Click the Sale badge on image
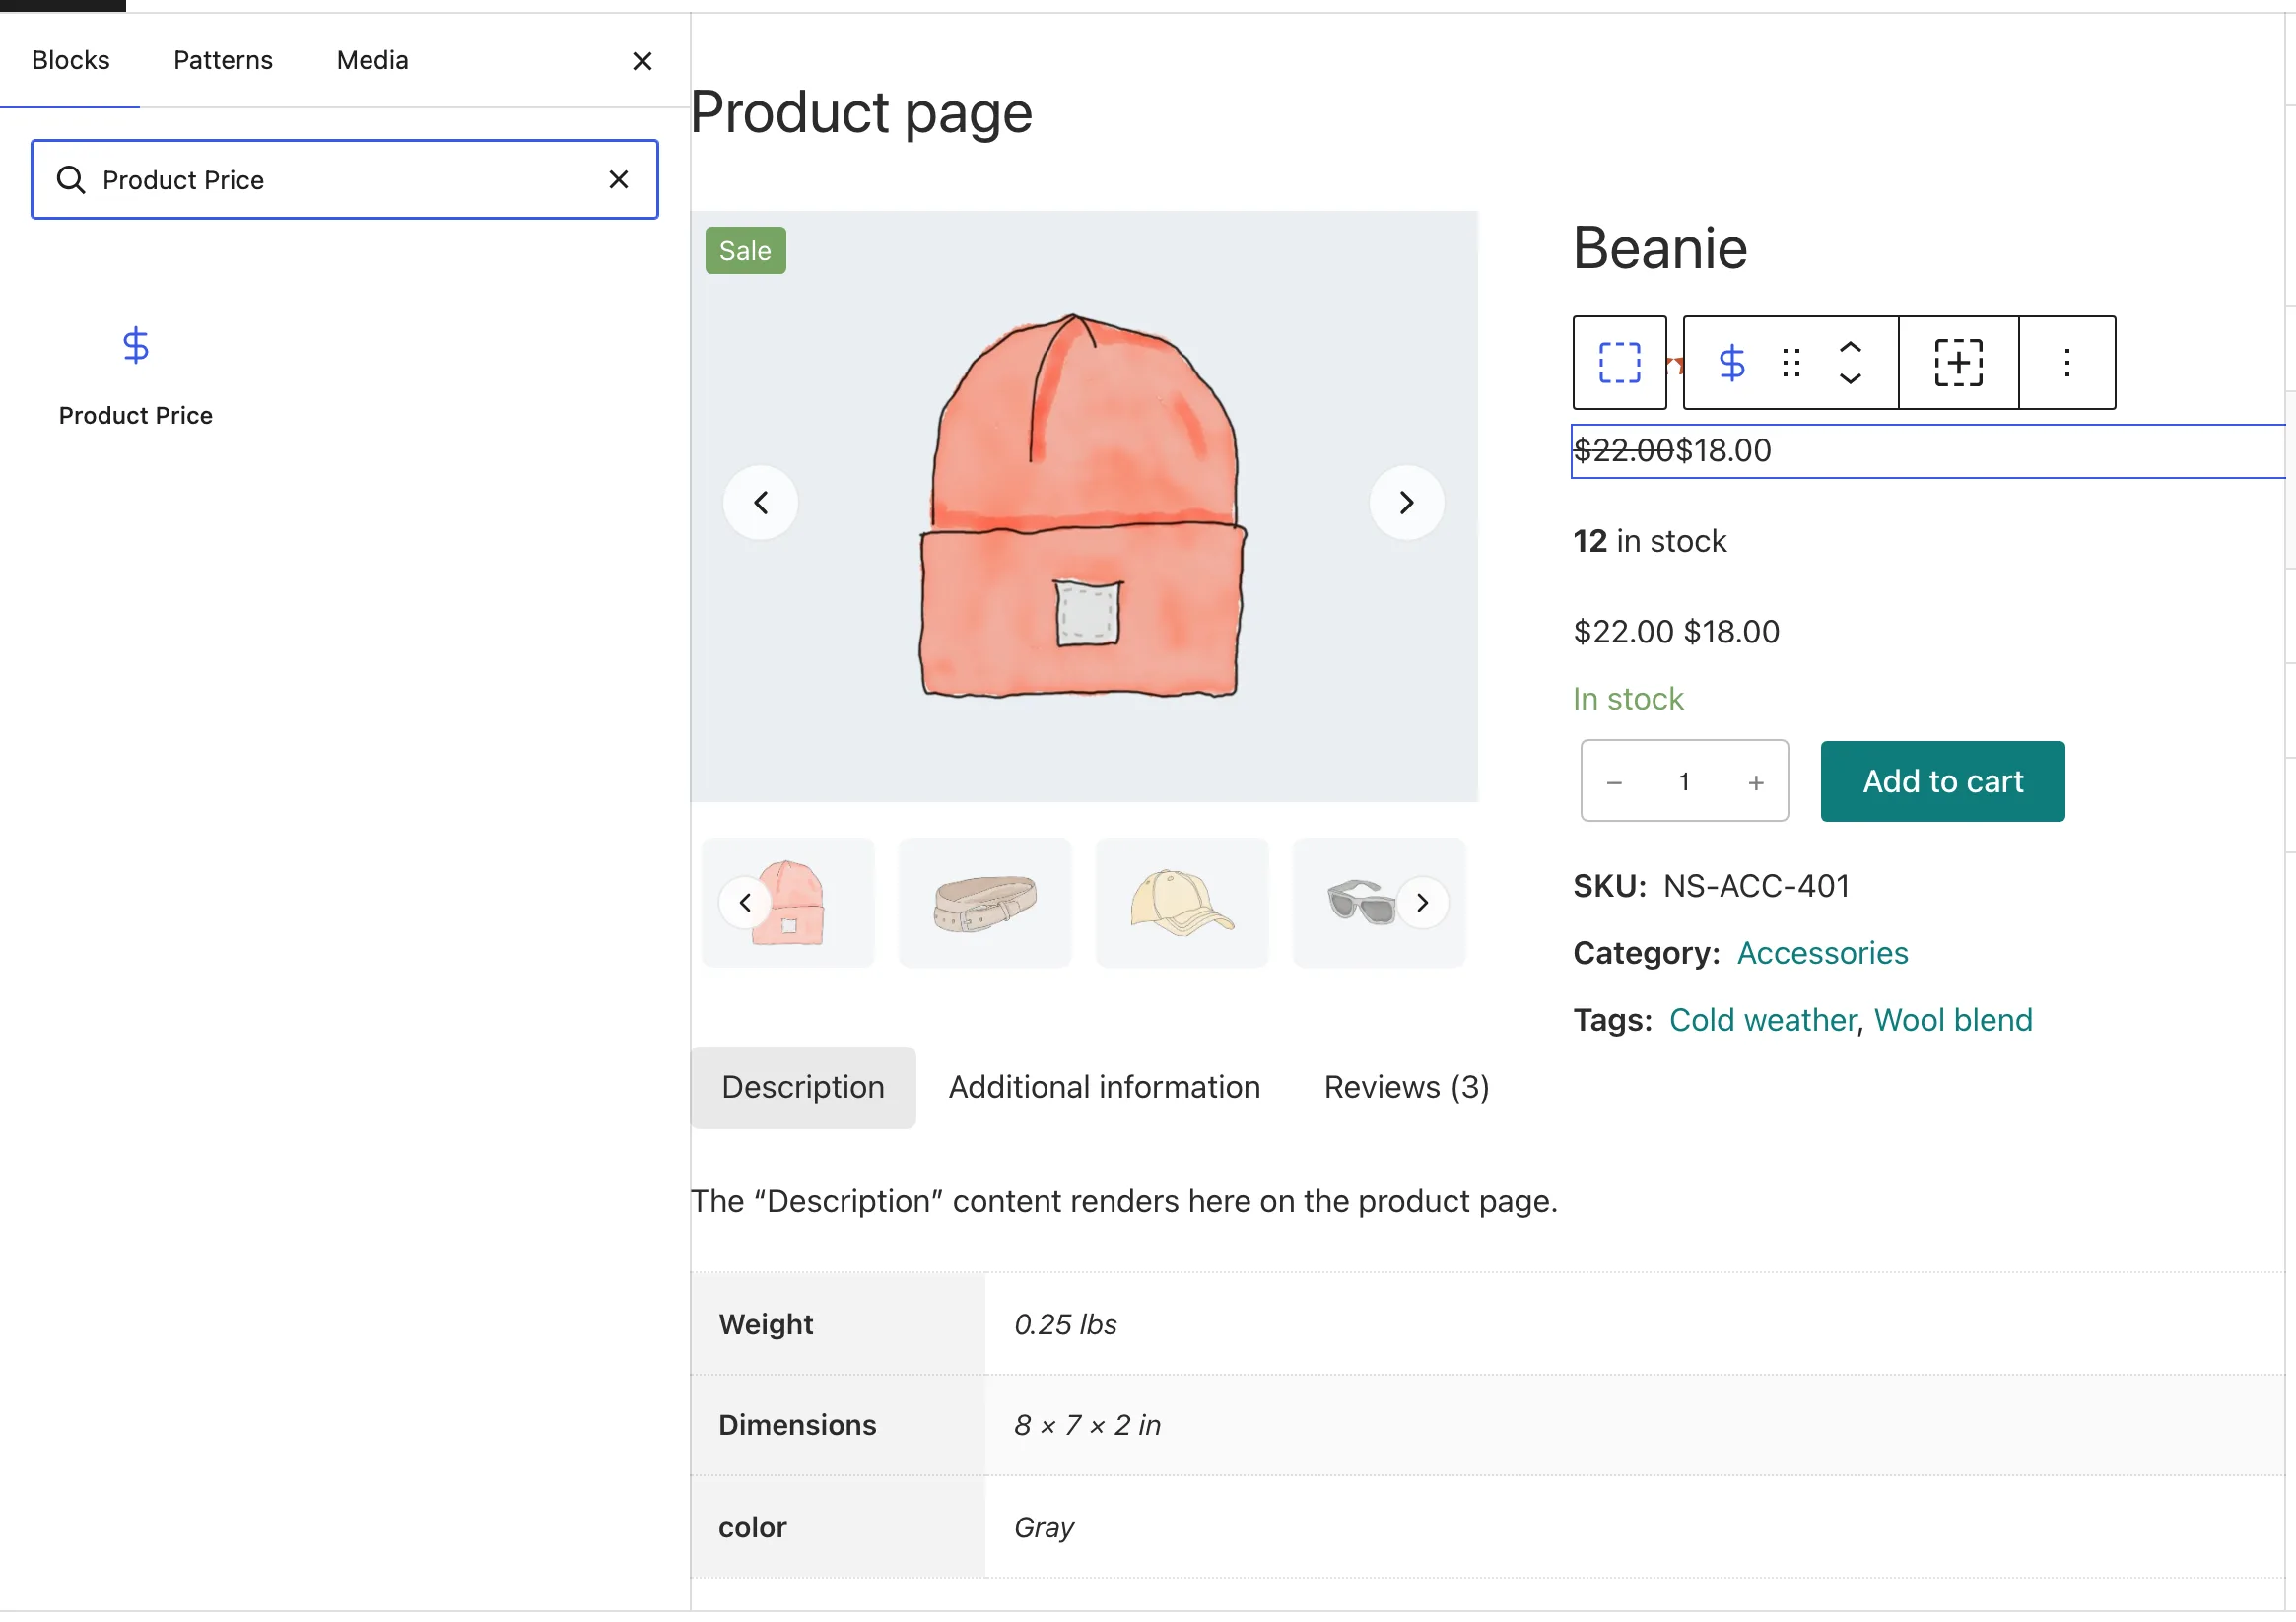2296x1622 pixels. (745, 251)
